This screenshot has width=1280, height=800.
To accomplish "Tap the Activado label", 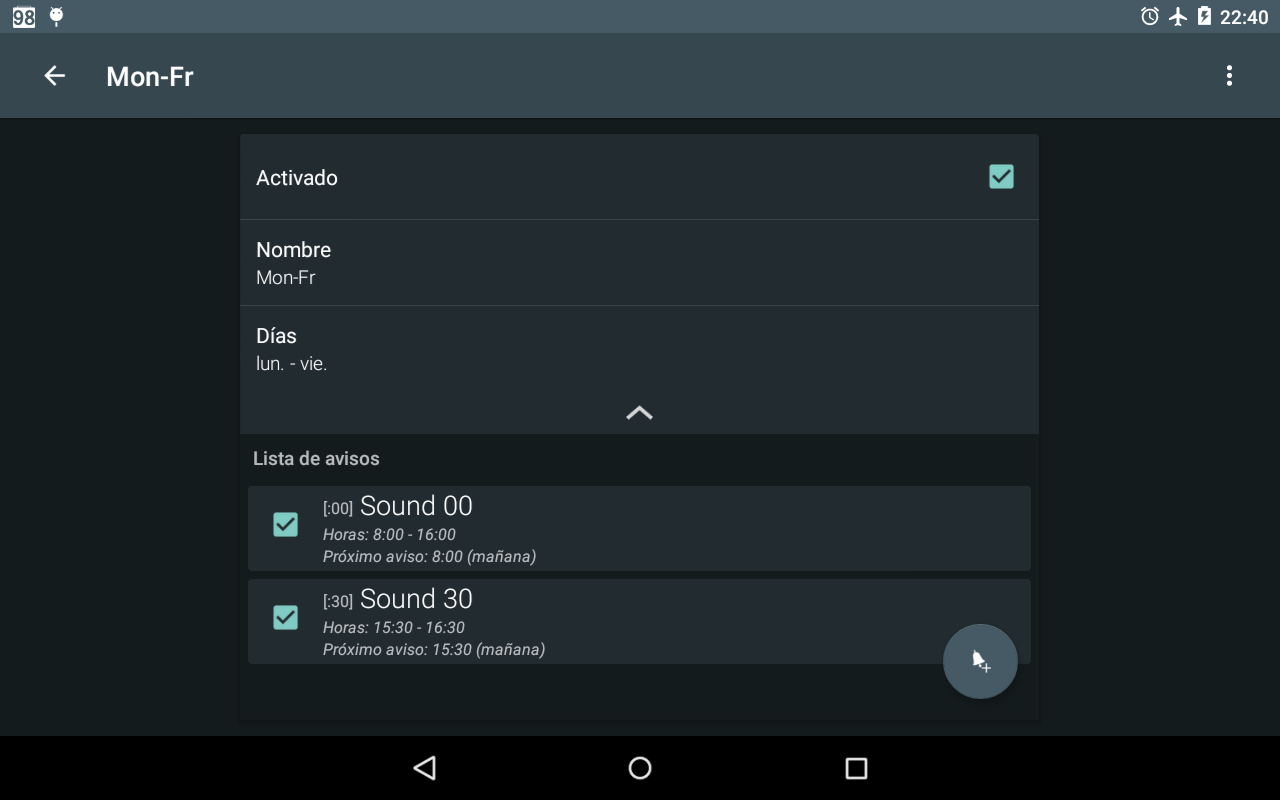I will coord(297,178).
